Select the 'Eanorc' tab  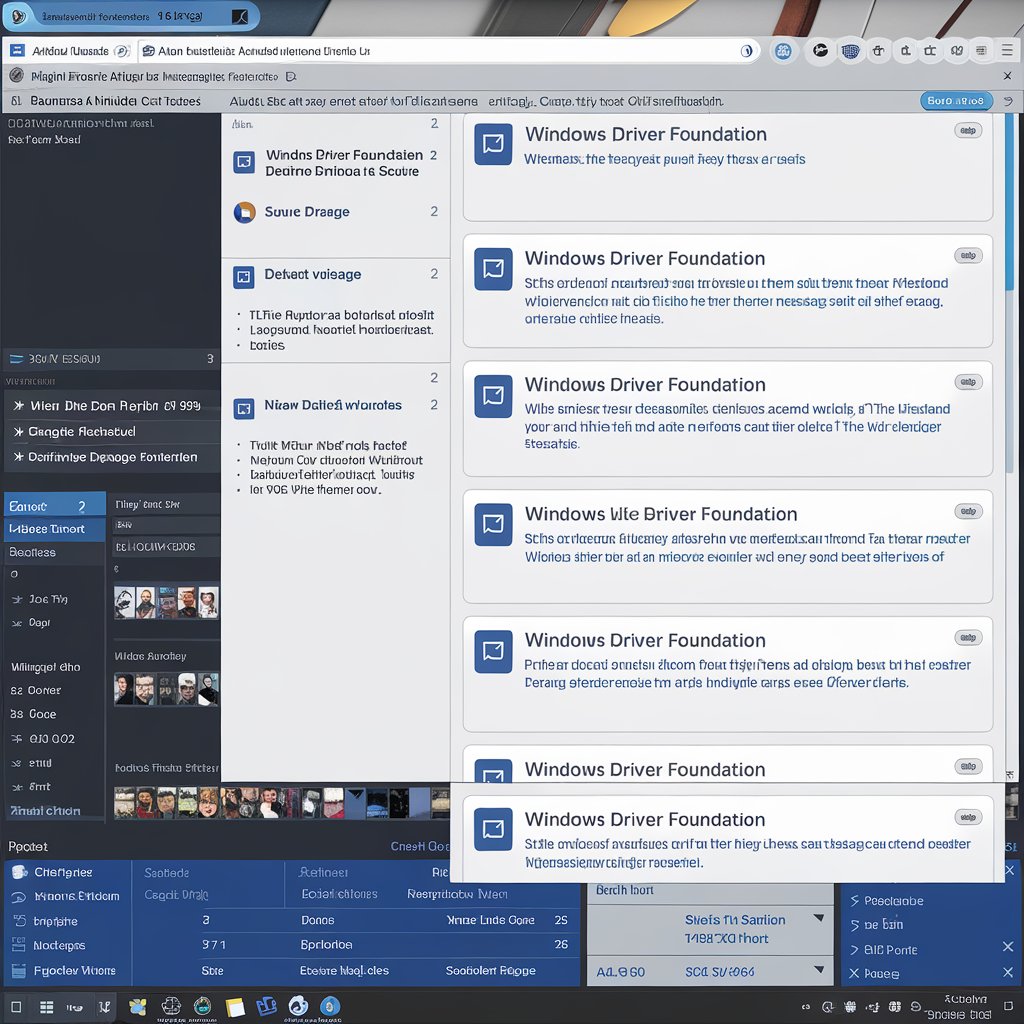(55, 506)
